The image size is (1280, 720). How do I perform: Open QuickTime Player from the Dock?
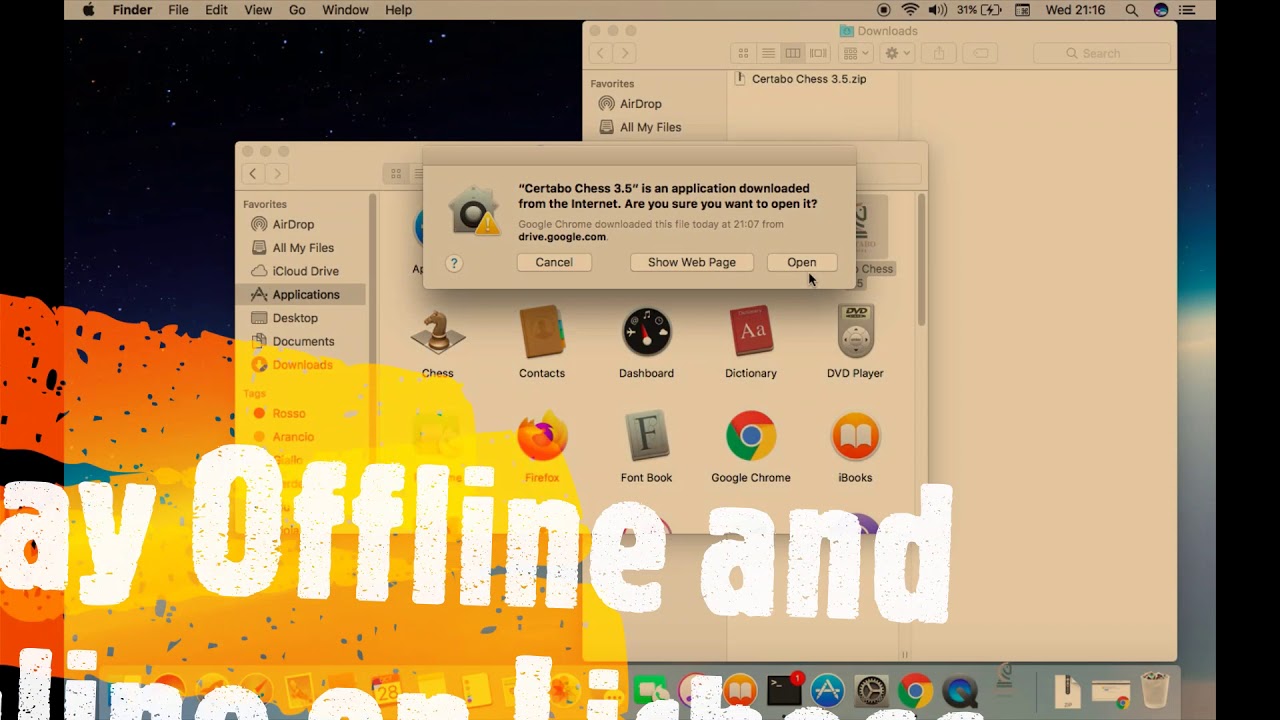959,690
